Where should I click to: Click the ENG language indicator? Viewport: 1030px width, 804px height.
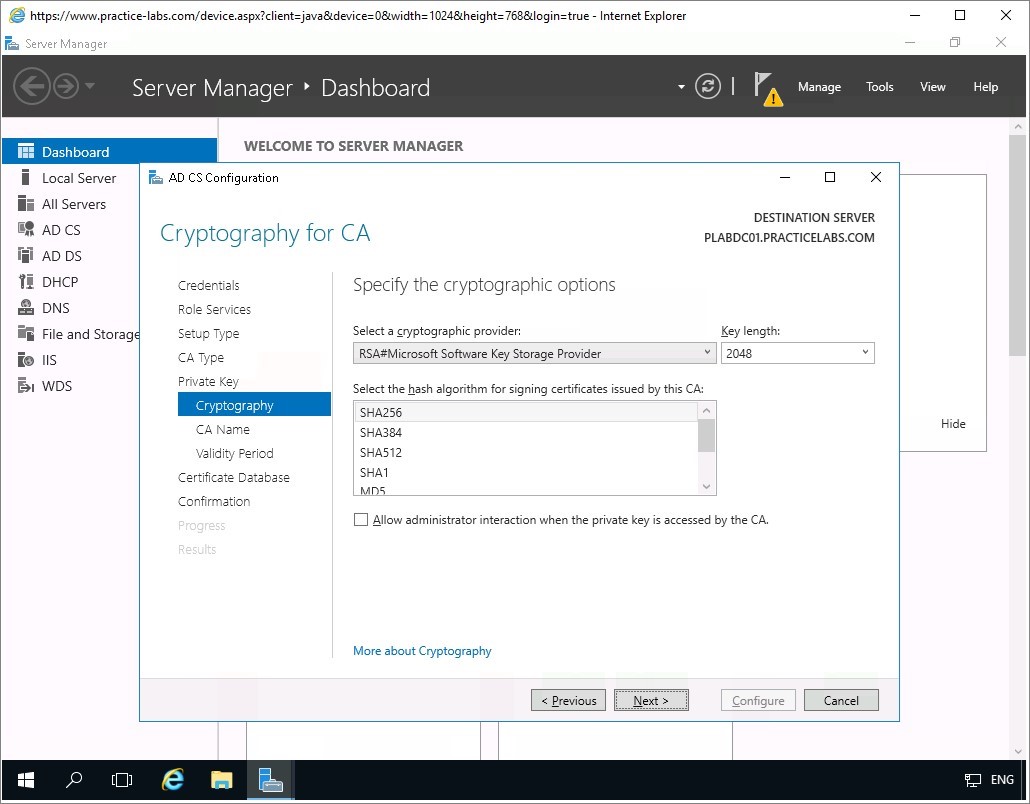point(1002,780)
